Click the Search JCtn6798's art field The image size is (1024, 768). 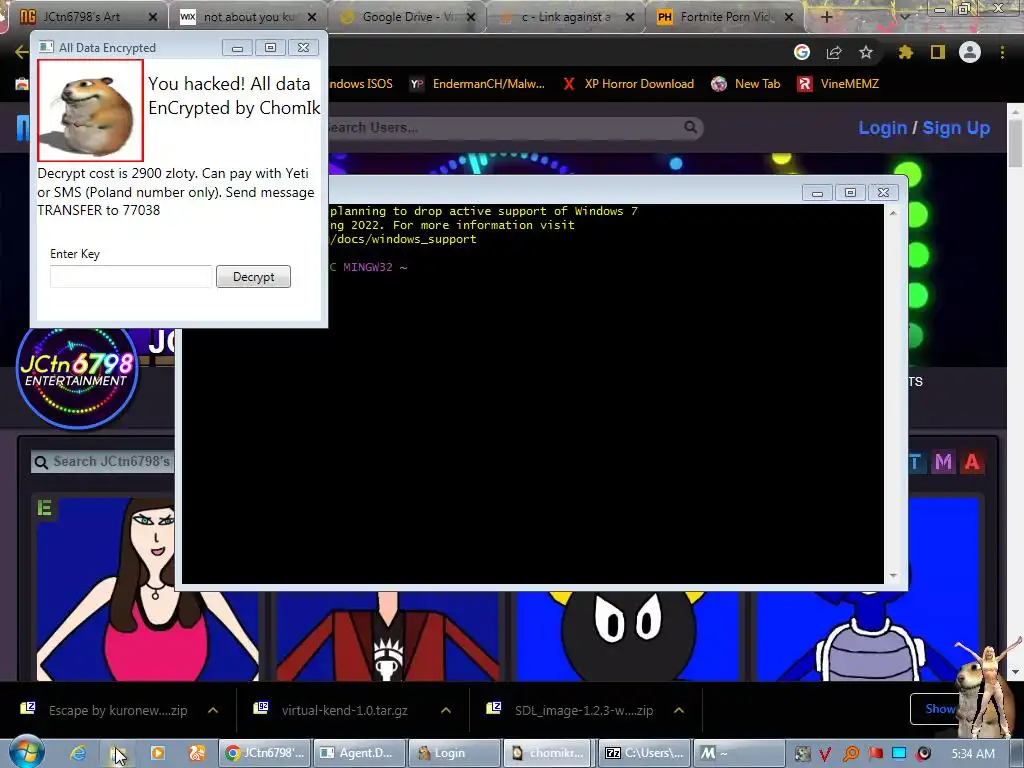(x=102, y=462)
